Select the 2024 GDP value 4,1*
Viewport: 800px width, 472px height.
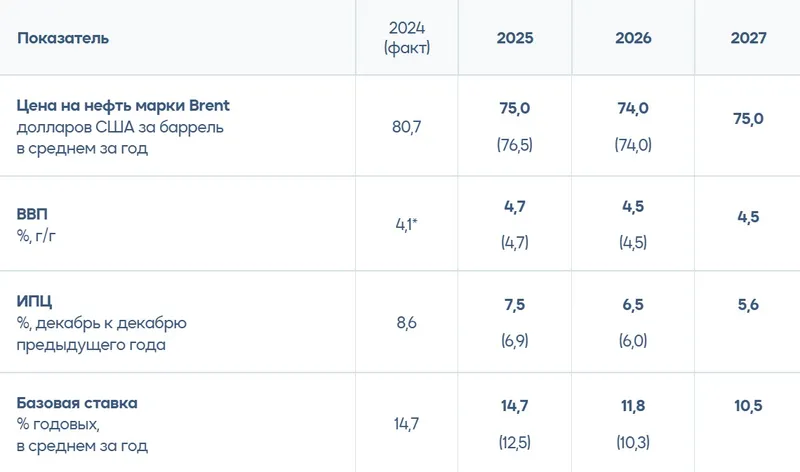(407, 224)
